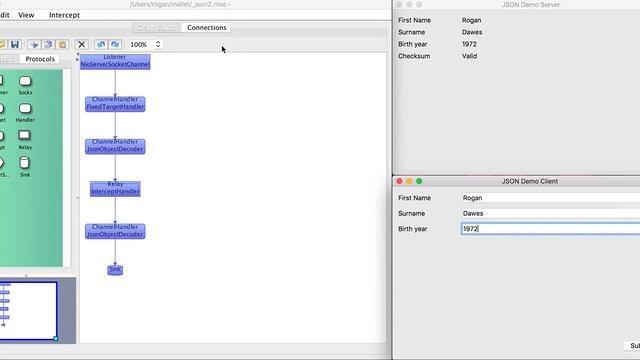Click the Redo arrow icon in the toolbar

click(115, 44)
